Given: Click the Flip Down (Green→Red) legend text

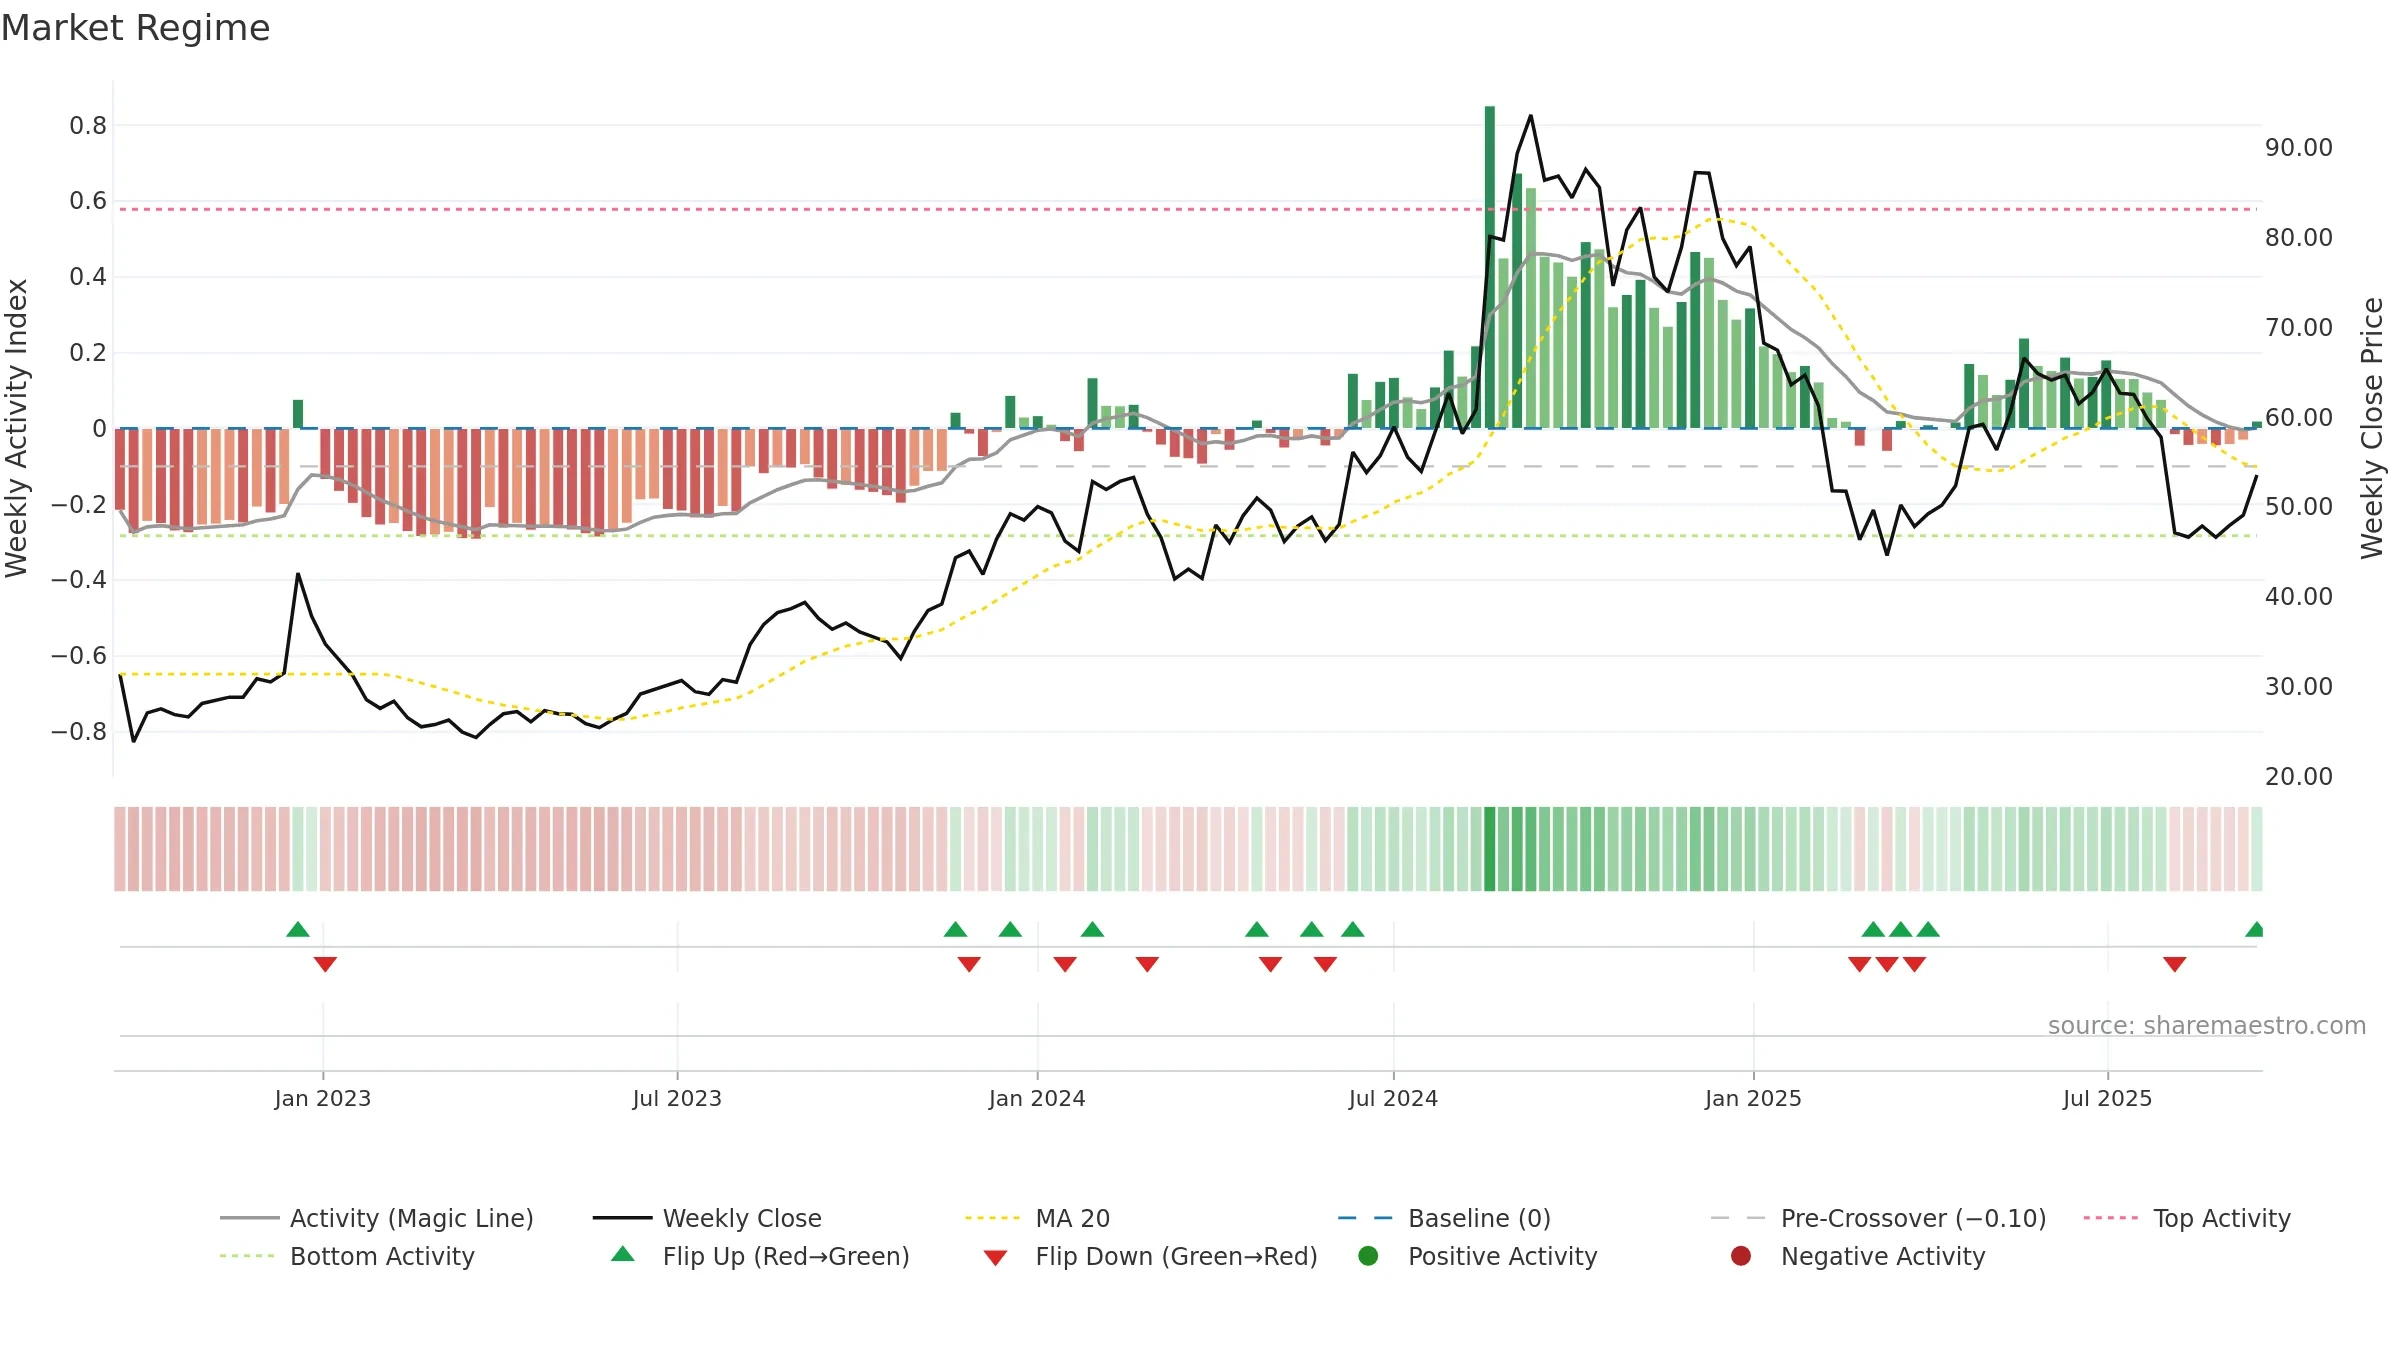Looking at the screenshot, I should click(1176, 1256).
